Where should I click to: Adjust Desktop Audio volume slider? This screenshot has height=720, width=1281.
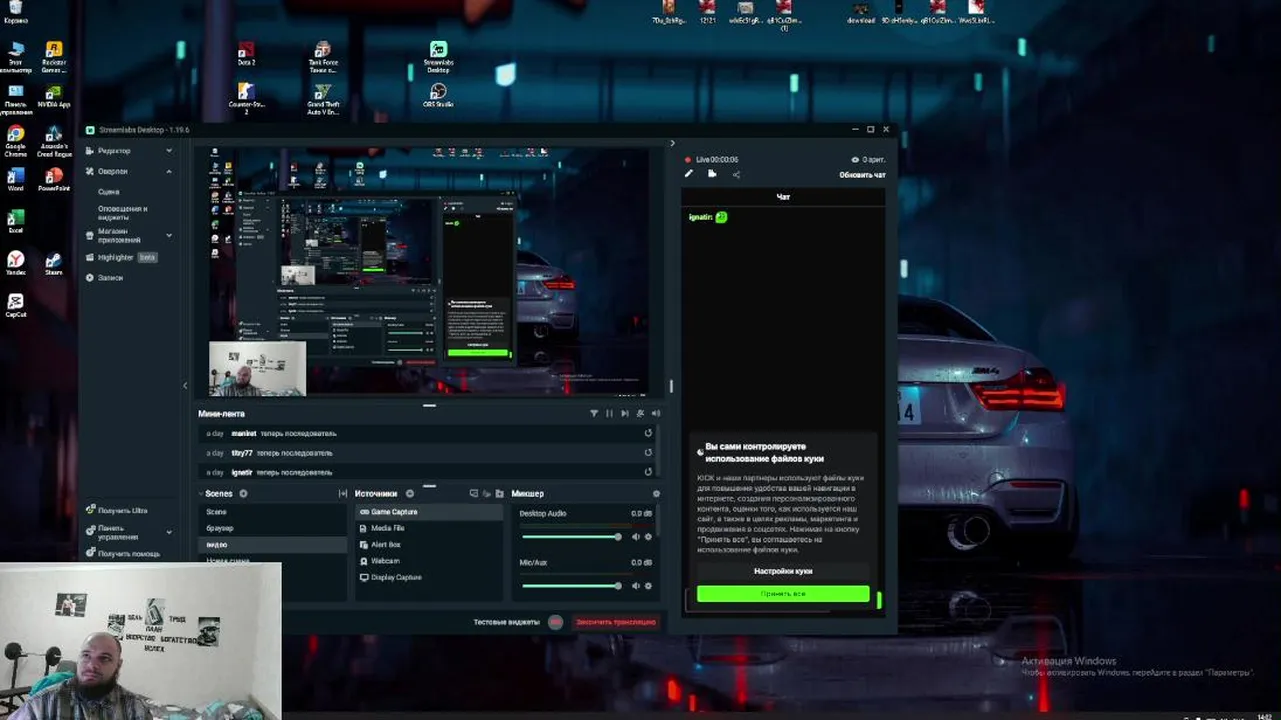click(x=570, y=537)
